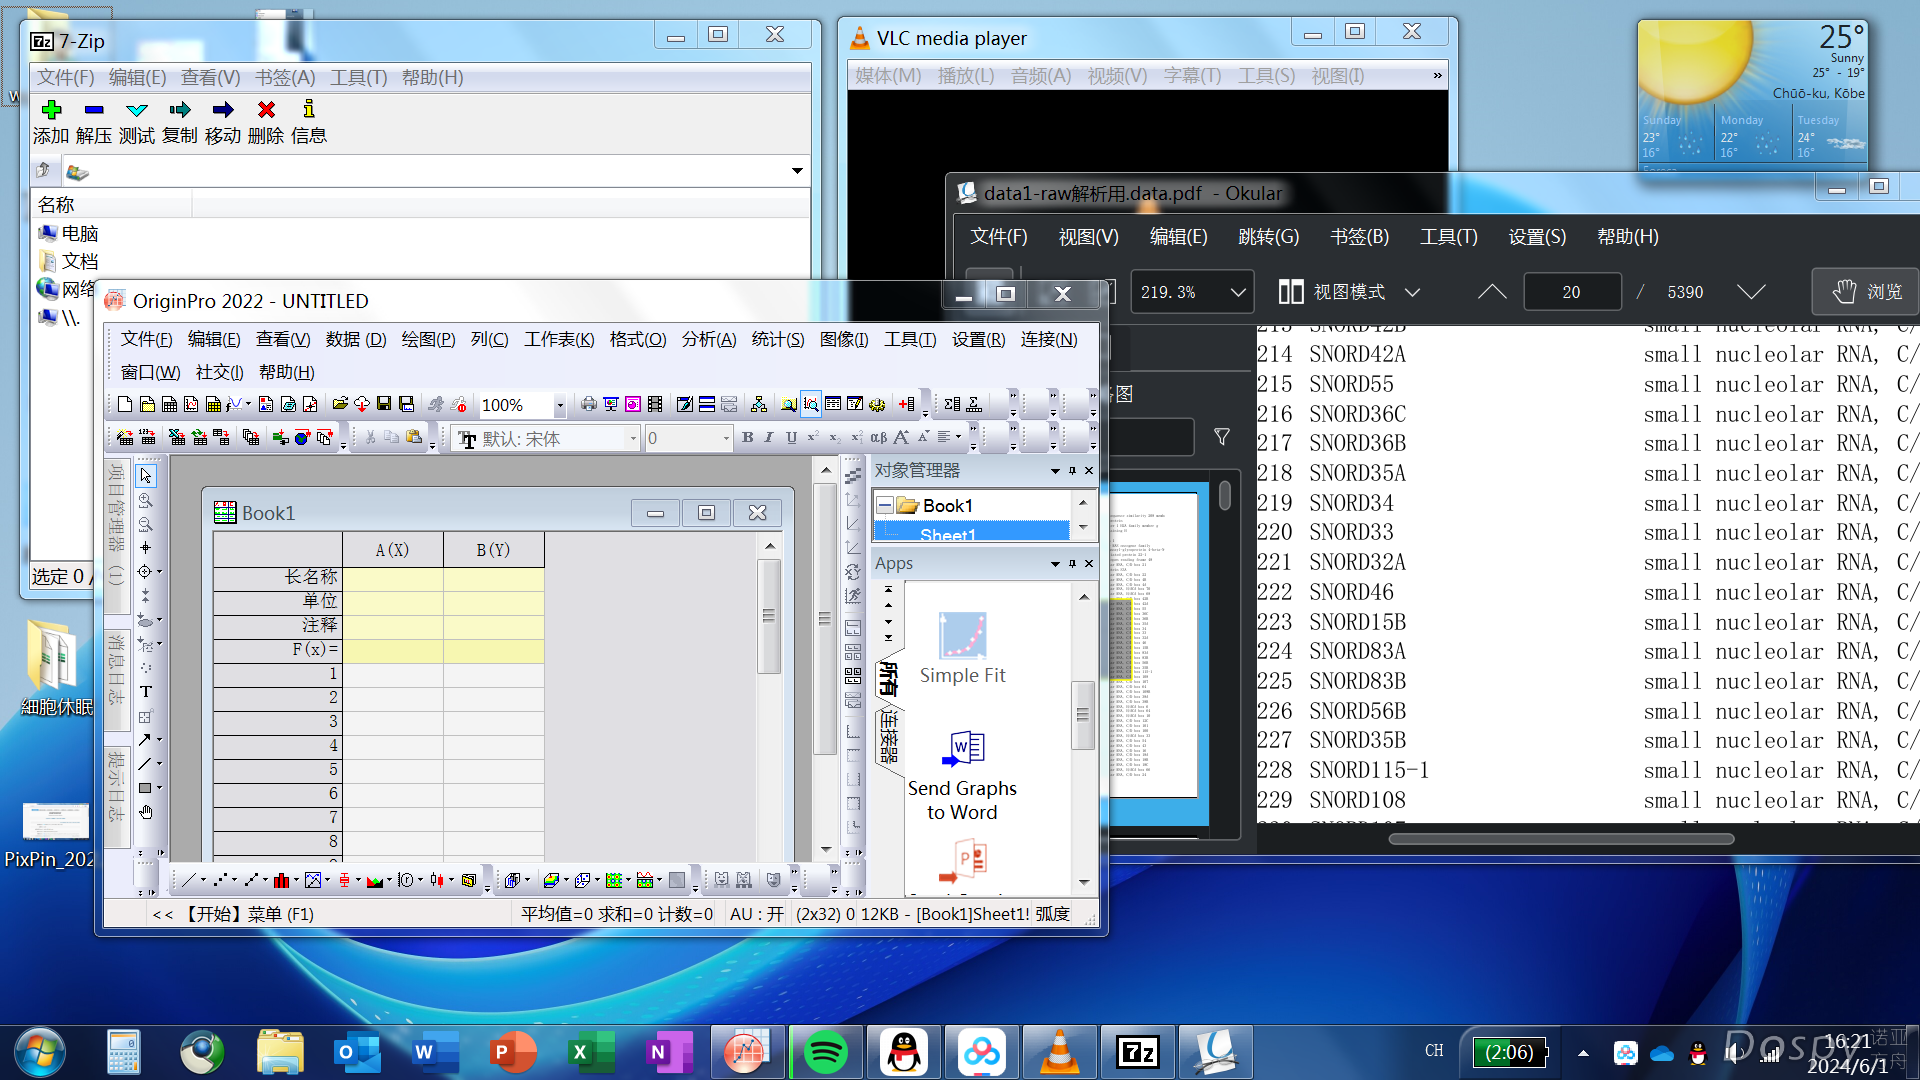Collapse the Book1 tree node in Object Manager
1920x1080 pixels.
point(885,506)
